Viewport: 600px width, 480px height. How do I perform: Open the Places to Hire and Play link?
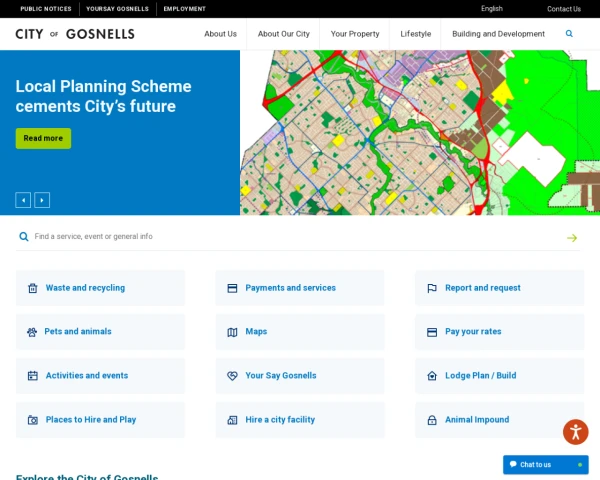(100, 420)
